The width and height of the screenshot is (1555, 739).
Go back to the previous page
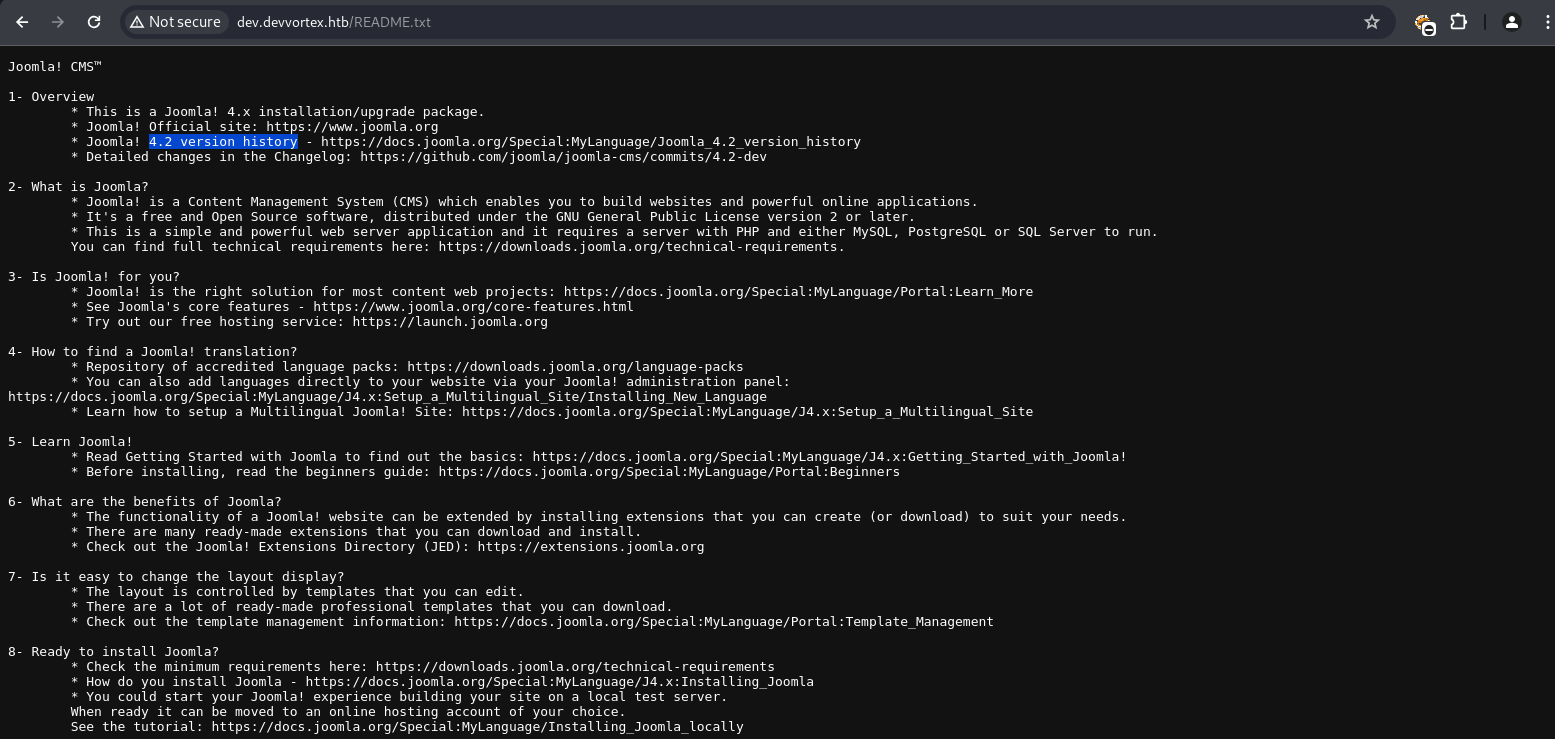[x=22, y=22]
